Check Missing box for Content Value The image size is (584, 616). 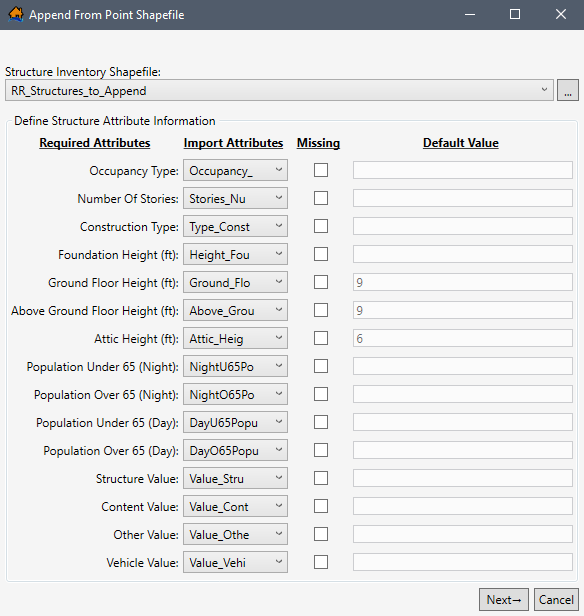click(321, 506)
